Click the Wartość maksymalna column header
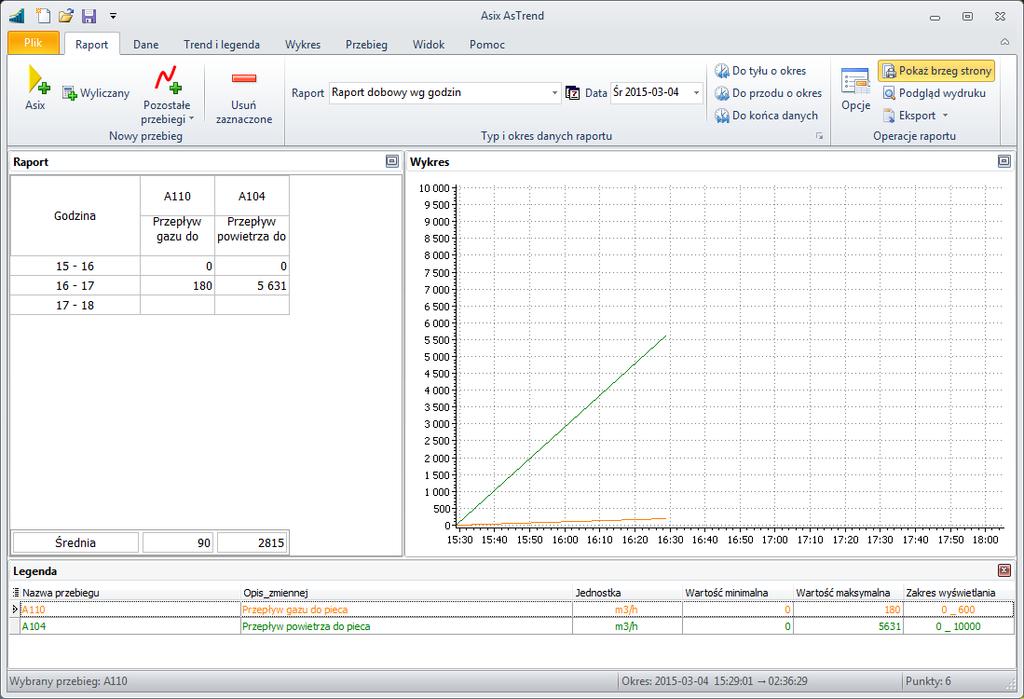 (848, 593)
